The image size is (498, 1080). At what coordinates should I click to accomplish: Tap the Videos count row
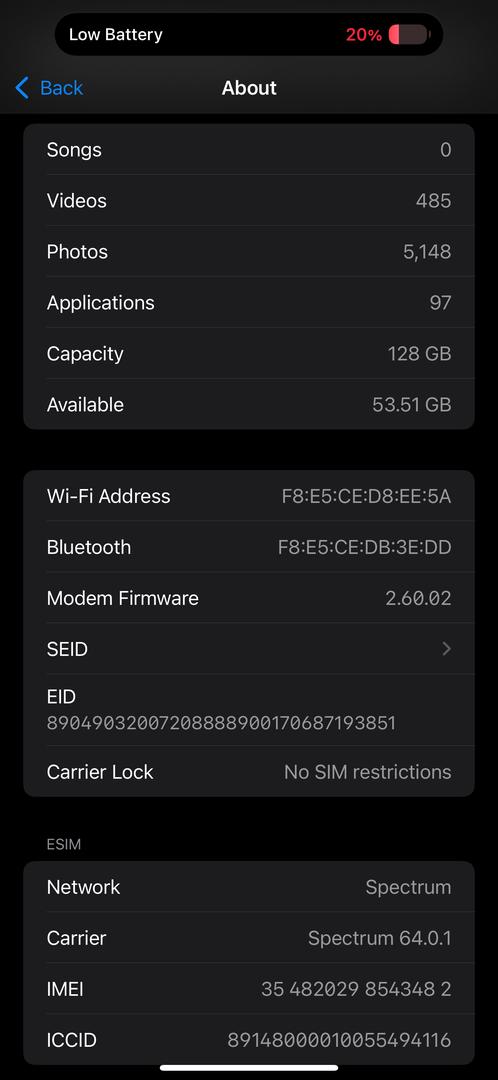249,200
